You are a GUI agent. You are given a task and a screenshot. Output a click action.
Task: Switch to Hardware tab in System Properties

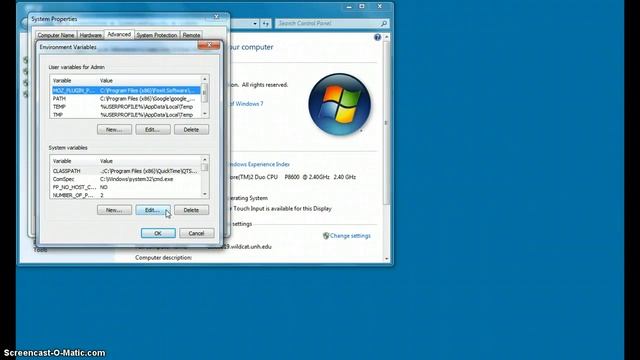[90, 36]
